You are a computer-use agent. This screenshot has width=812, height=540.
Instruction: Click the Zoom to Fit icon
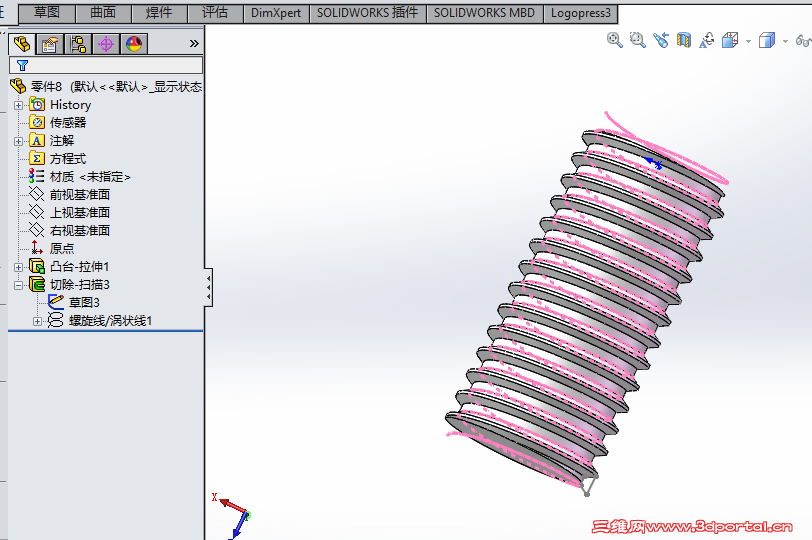click(x=615, y=40)
